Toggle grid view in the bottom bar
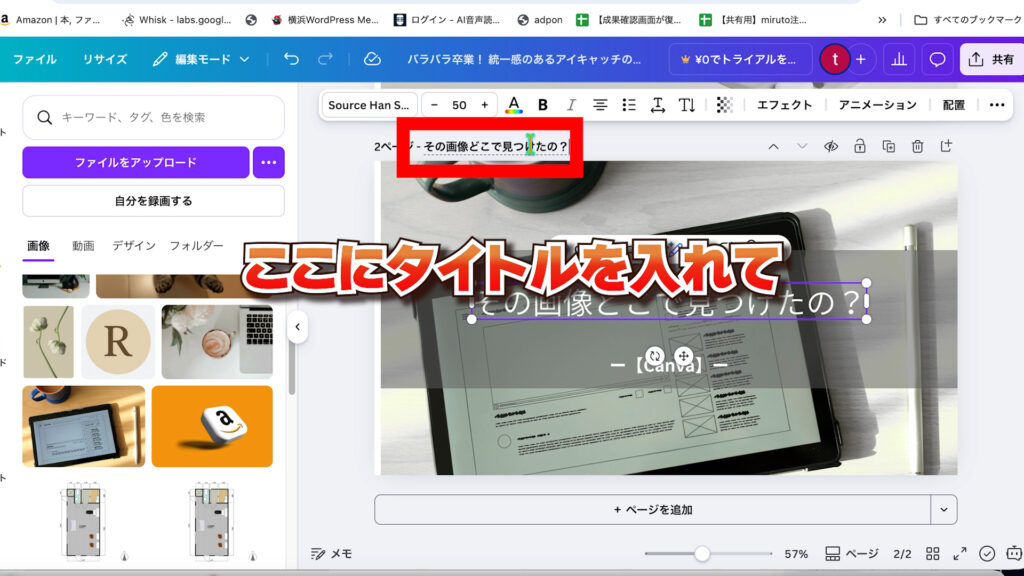This screenshot has width=1024, height=576. (932, 554)
